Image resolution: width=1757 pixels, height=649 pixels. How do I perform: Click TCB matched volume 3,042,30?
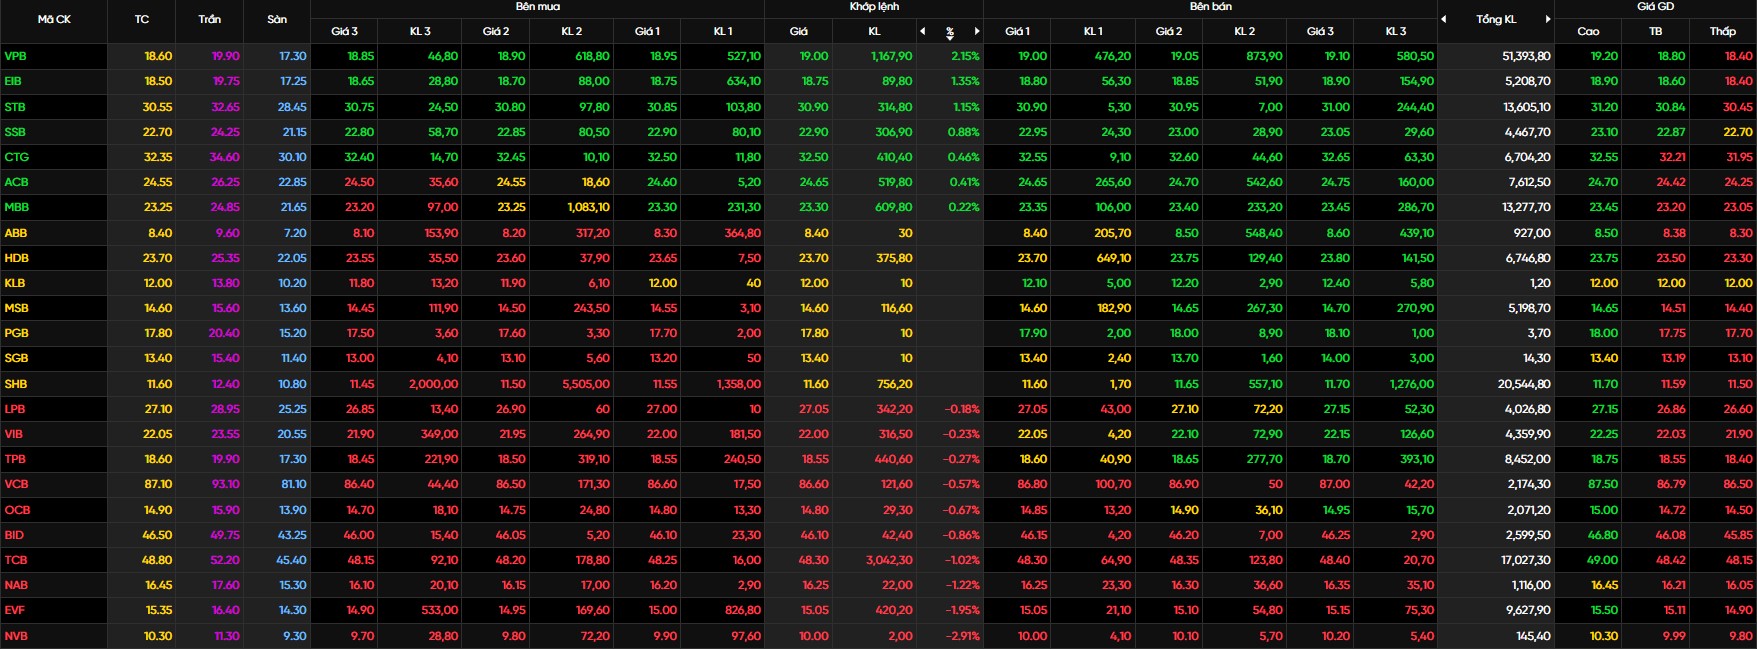890,560
